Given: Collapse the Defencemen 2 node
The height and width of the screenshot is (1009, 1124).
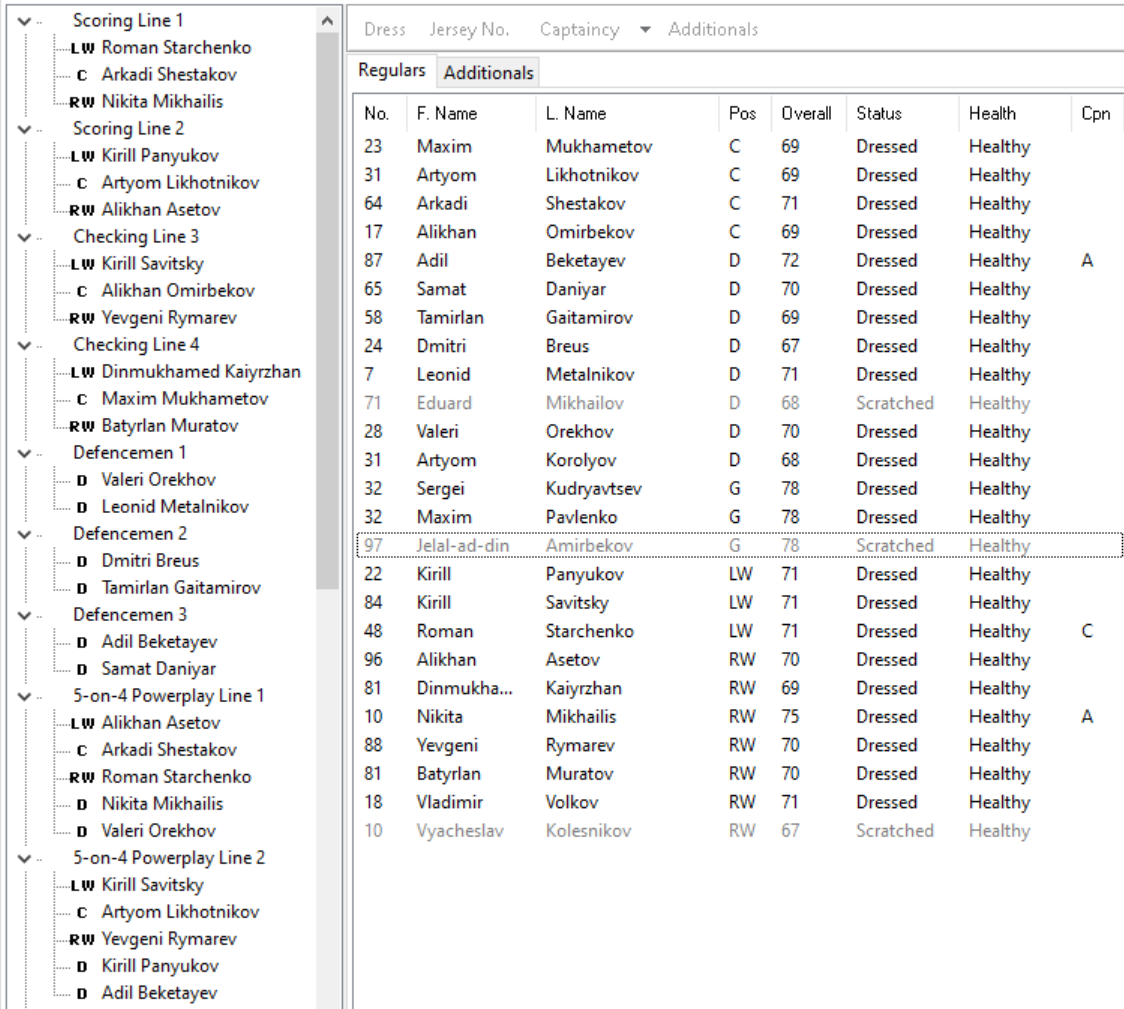Looking at the screenshot, I should [24, 534].
